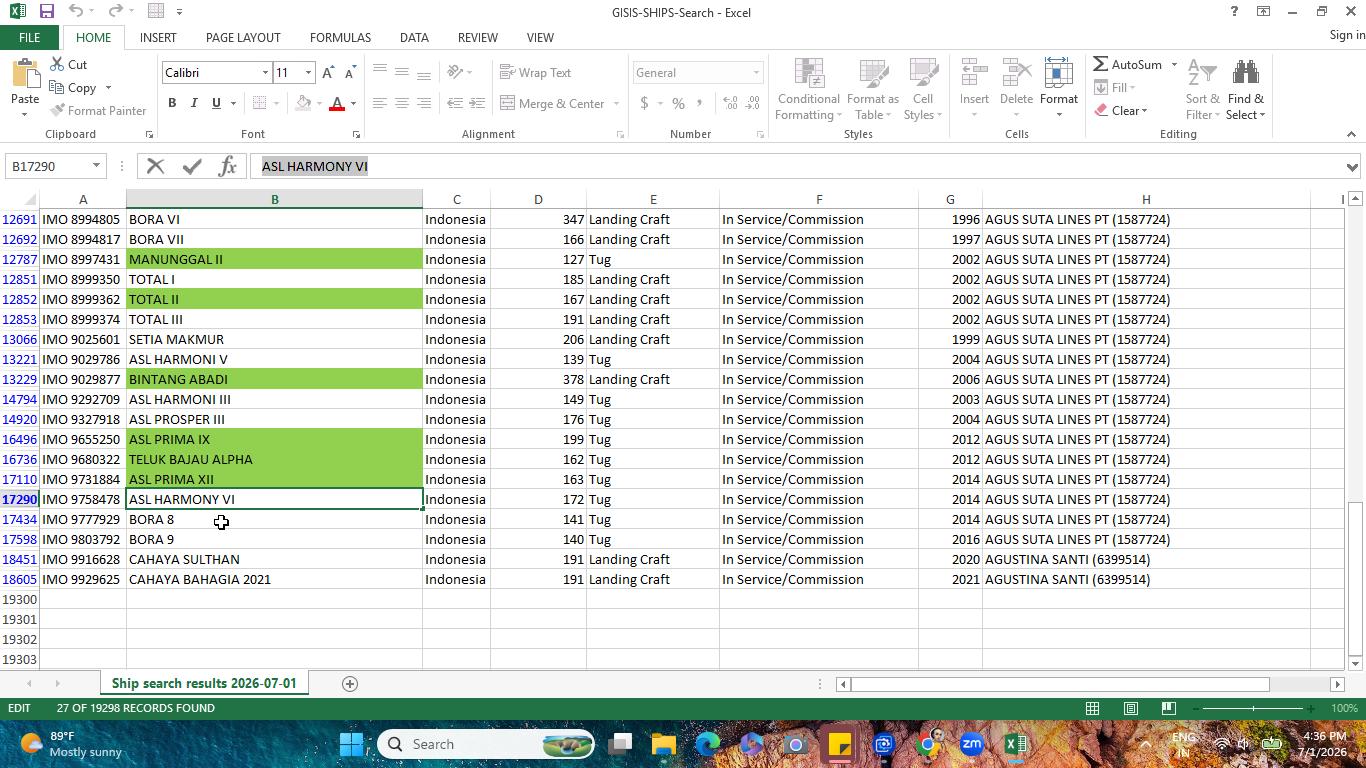Screen dimensions: 1366x768
Task: Click the Sign in link
Action: click(1347, 35)
